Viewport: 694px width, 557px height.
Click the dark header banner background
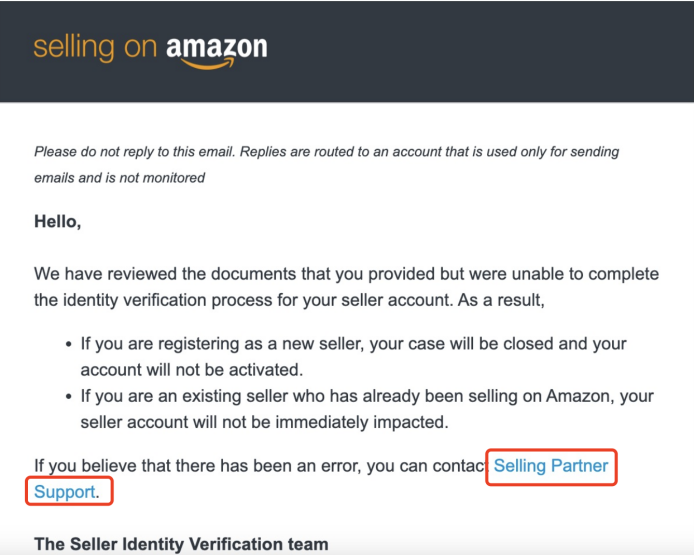480,50
